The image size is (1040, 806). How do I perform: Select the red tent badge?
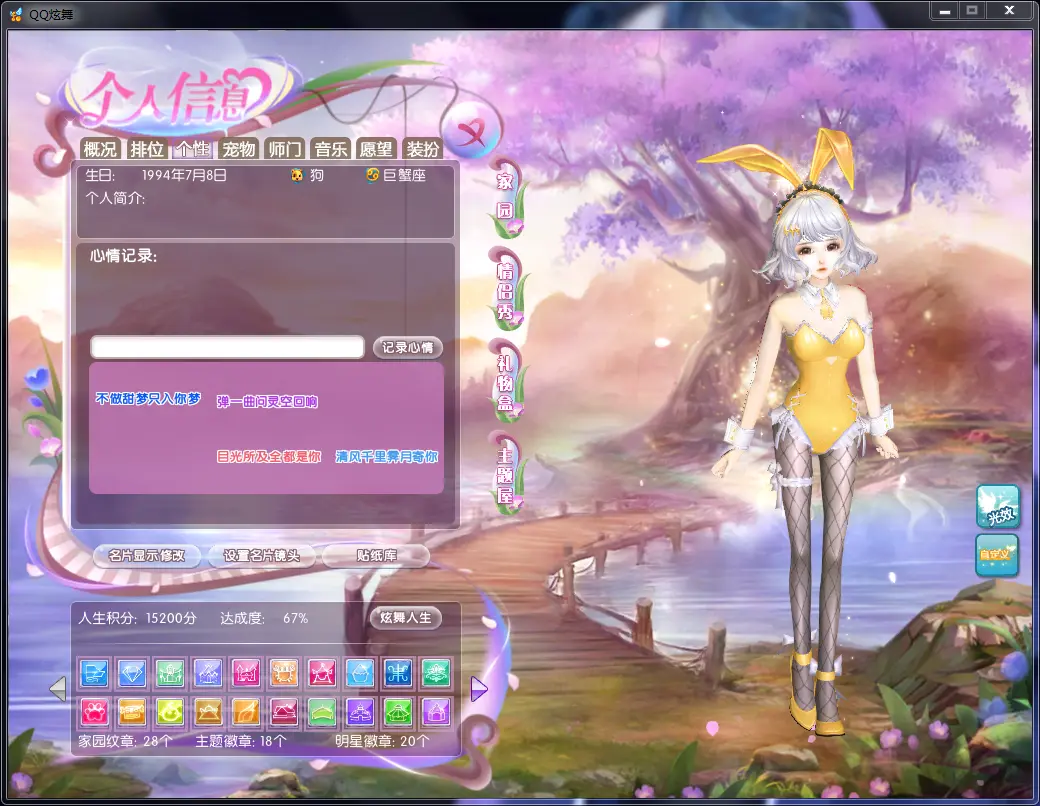(x=322, y=673)
